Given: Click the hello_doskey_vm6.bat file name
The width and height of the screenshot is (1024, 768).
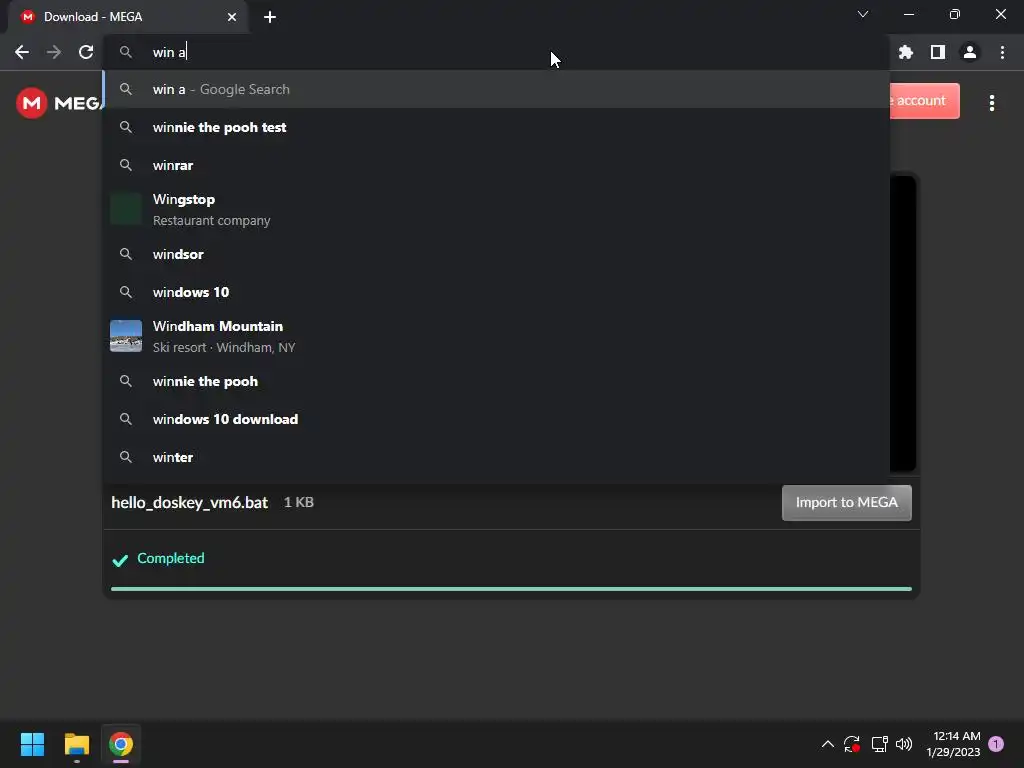Looking at the screenshot, I should tap(189, 502).
